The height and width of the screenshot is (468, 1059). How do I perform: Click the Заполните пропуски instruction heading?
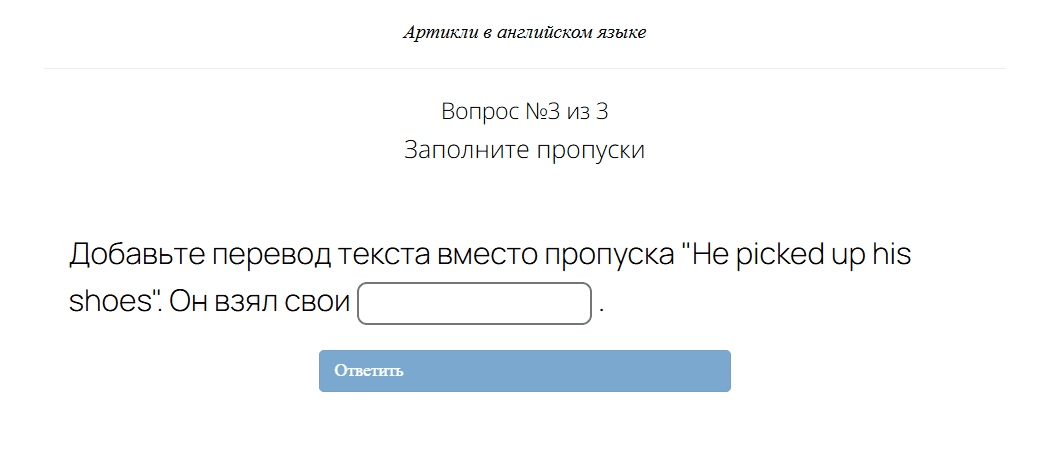[x=525, y=151]
